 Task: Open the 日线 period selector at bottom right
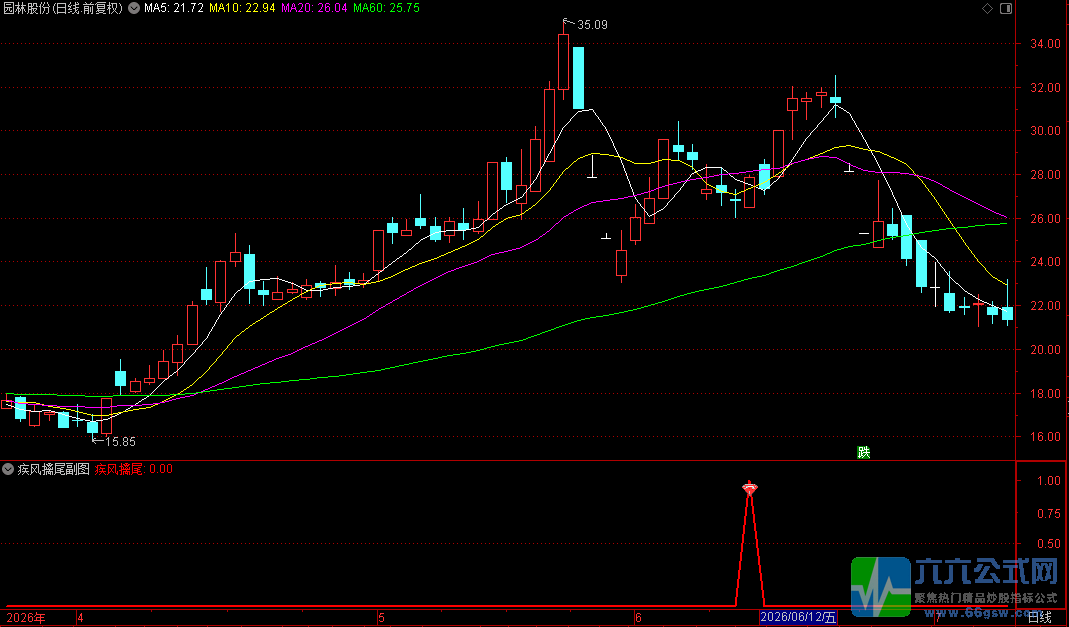1039,618
